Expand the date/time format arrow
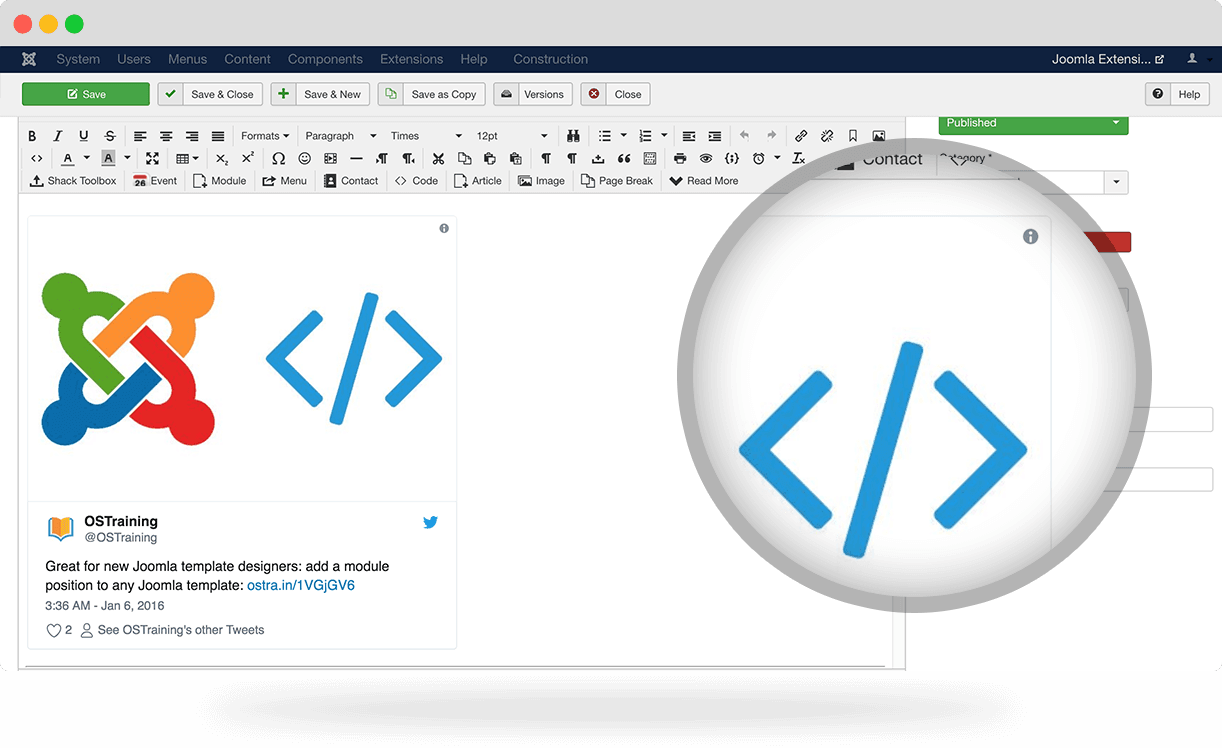The image size is (1222, 748). pyautogui.click(x=777, y=158)
